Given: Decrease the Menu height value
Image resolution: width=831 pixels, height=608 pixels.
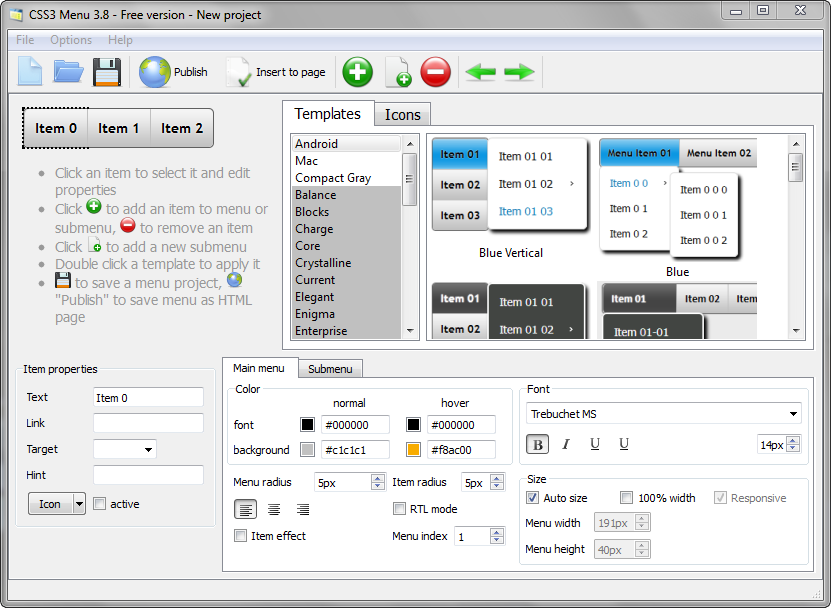Looking at the screenshot, I should click(x=642, y=553).
